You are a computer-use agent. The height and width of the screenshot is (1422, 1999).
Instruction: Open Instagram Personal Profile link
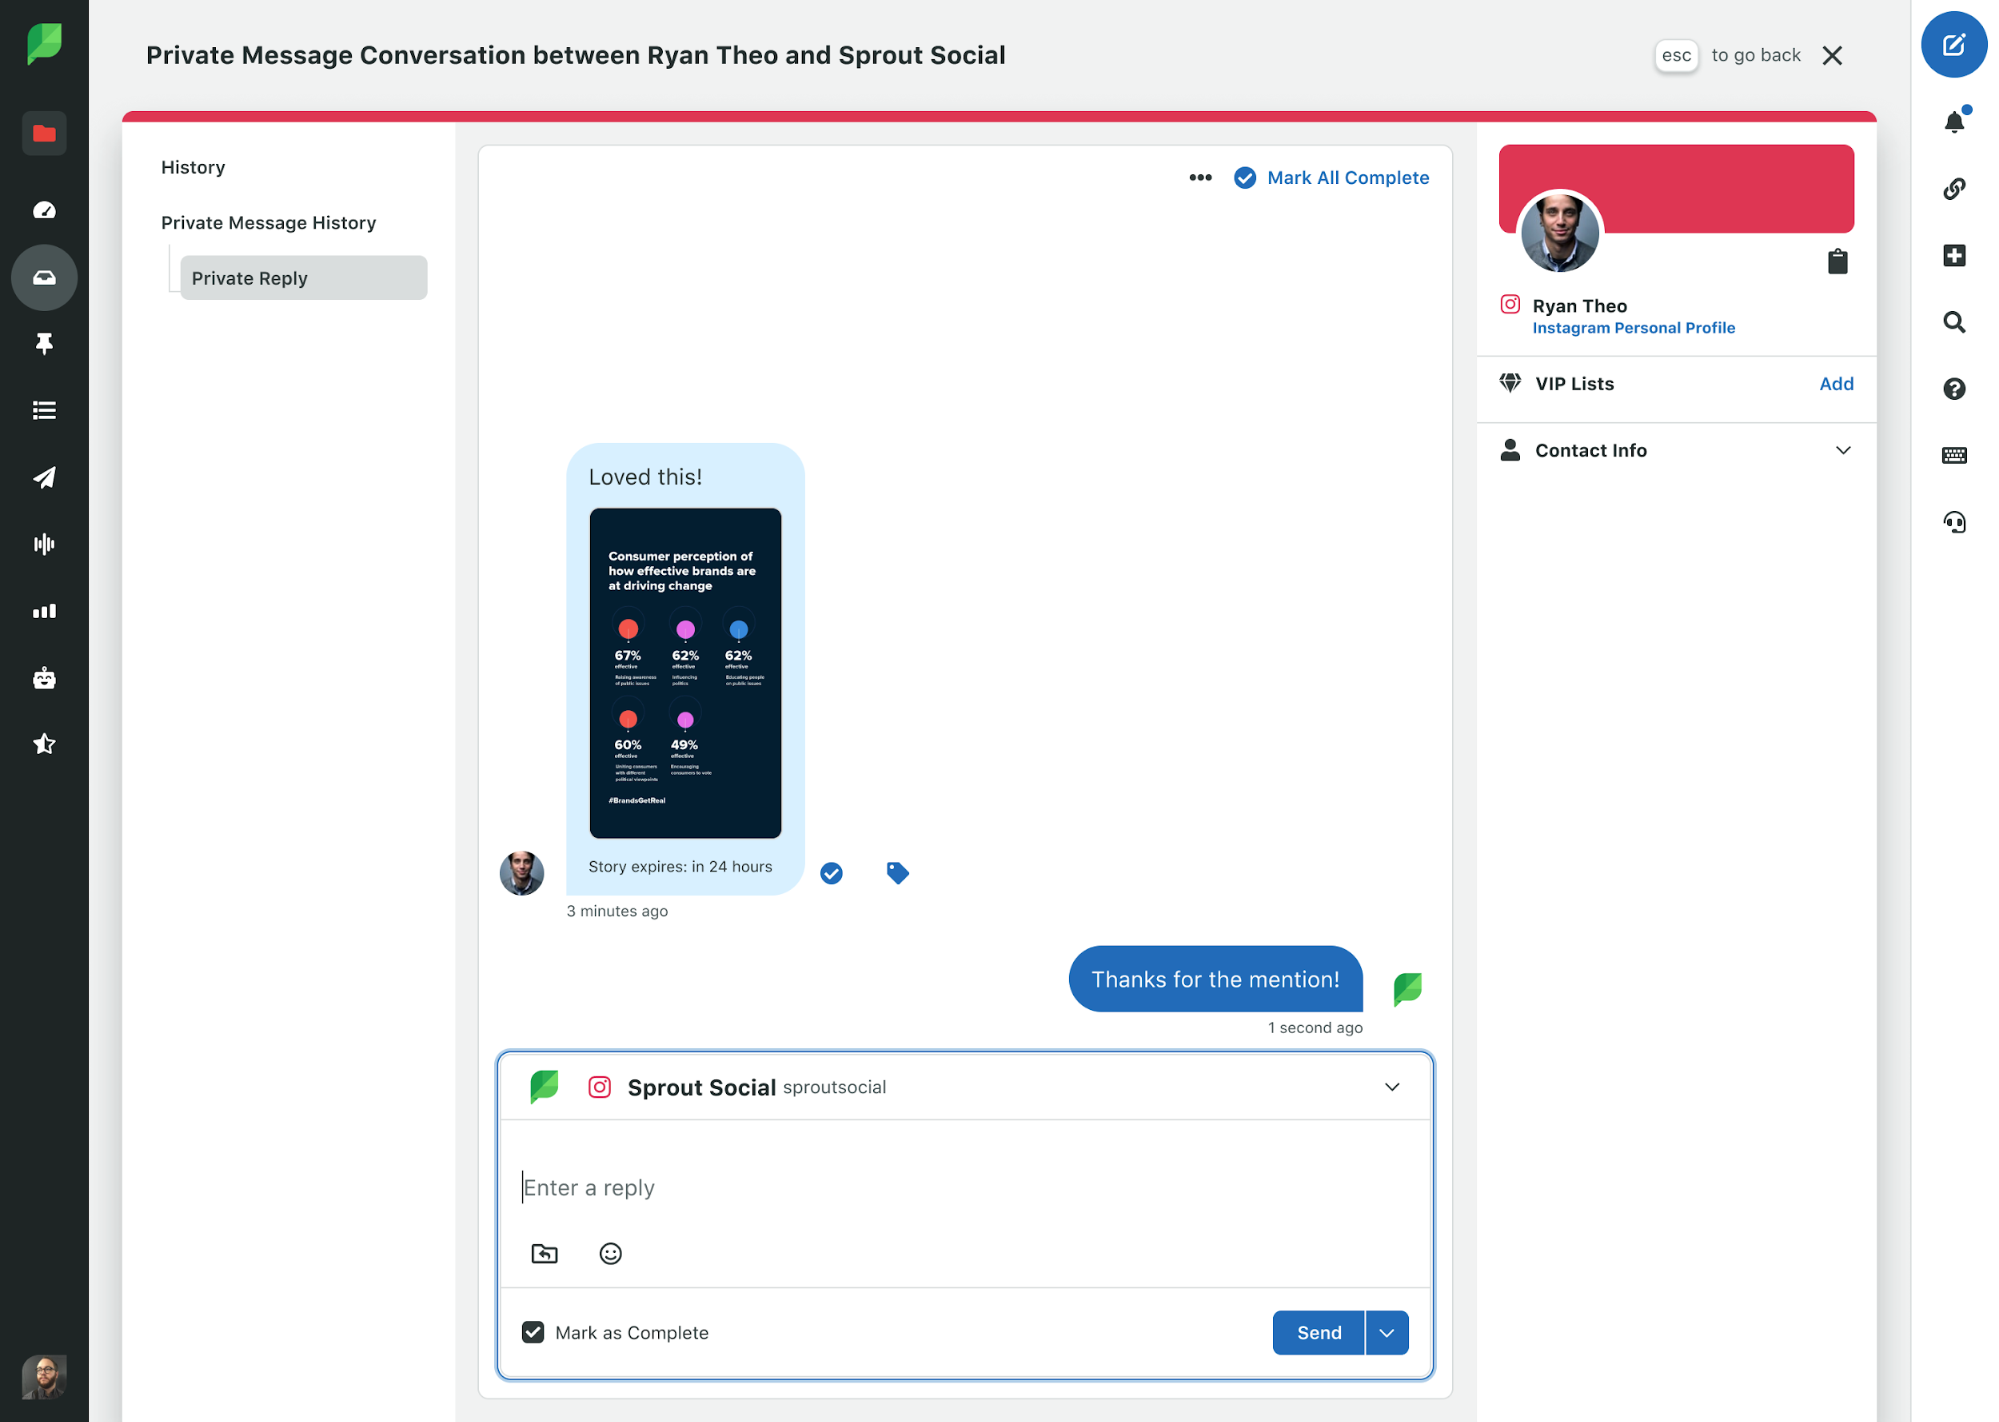[x=1633, y=328]
